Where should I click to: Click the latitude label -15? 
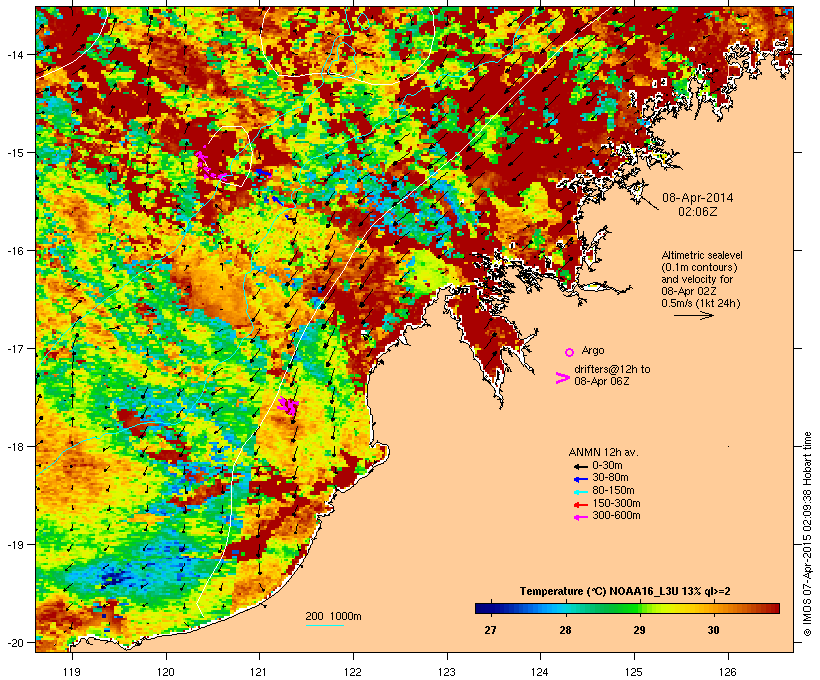click(x=15, y=153)
